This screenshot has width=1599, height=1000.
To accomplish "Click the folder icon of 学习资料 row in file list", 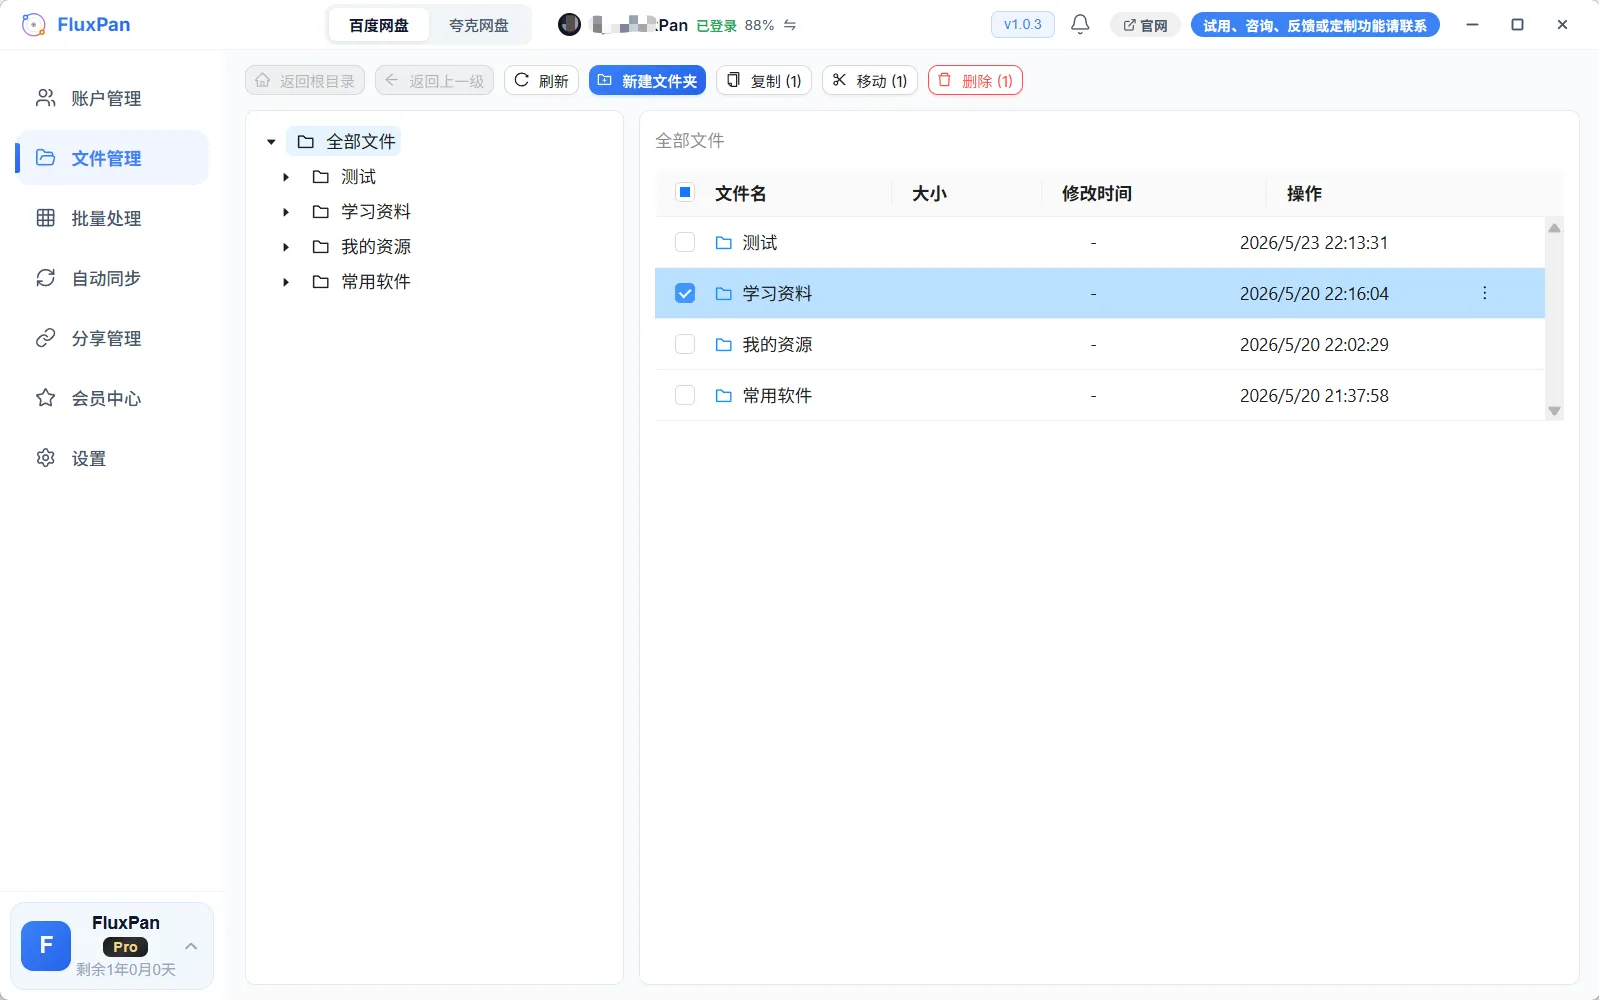I will [x=724, y=294].
